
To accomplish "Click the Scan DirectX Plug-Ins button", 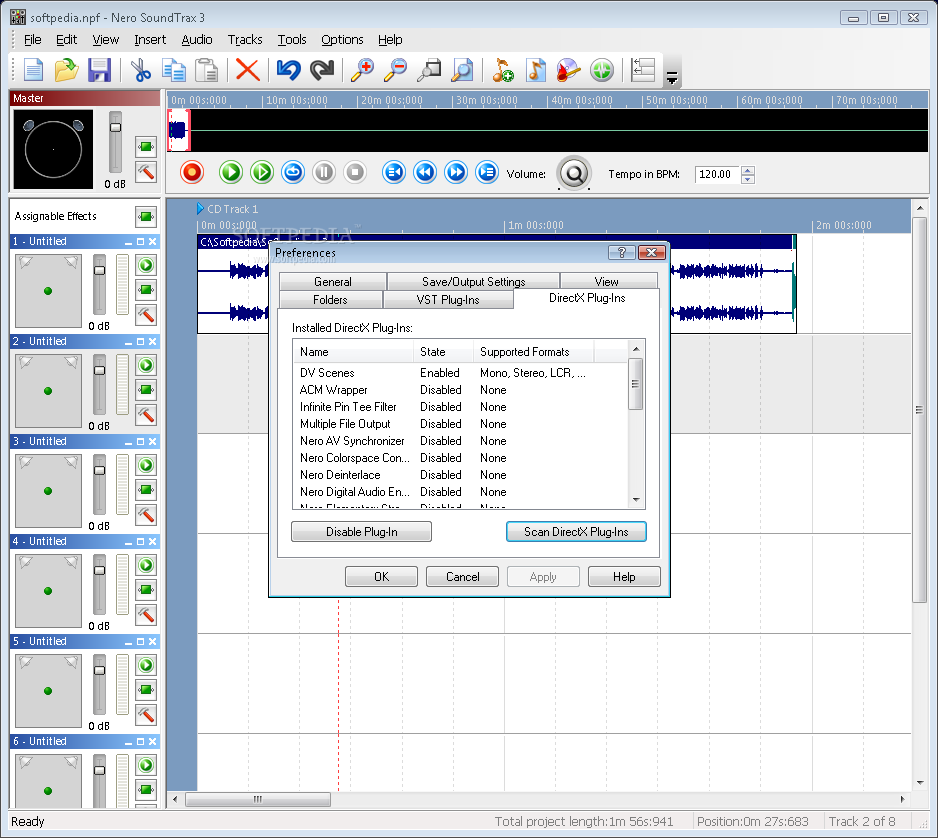I will point(576,532).
